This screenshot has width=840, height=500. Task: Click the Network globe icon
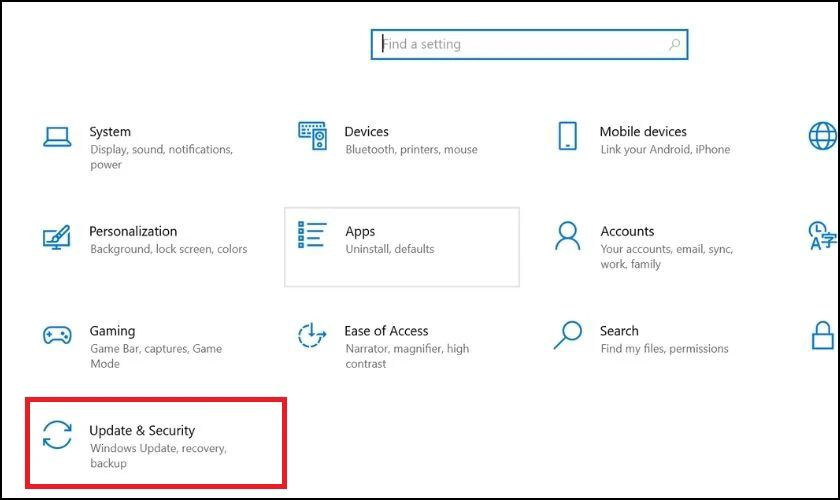(x=822, y=136)
